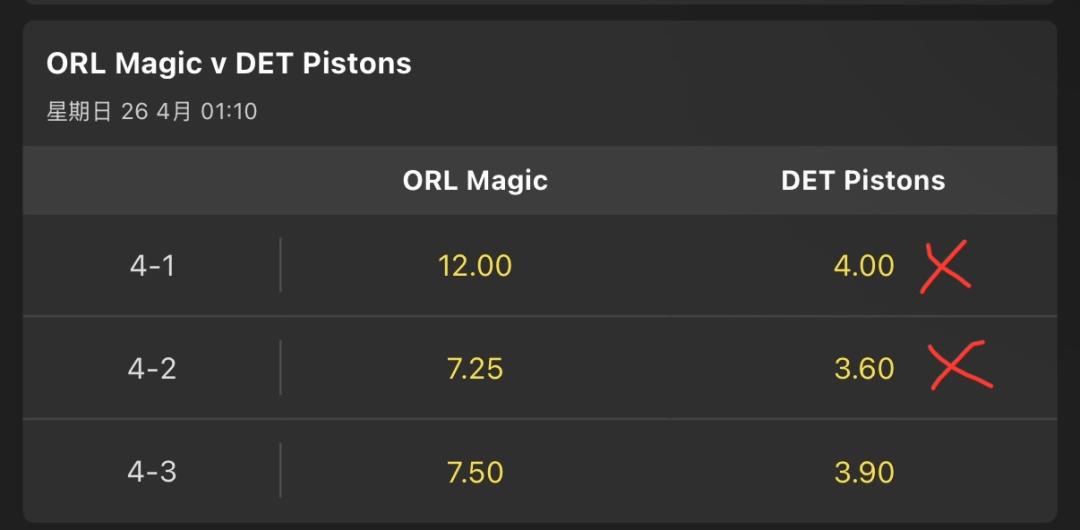1080x530 pixels.
Task: Click the vertical divider in the 4-2 row
Action: click(x=280, y=368)
